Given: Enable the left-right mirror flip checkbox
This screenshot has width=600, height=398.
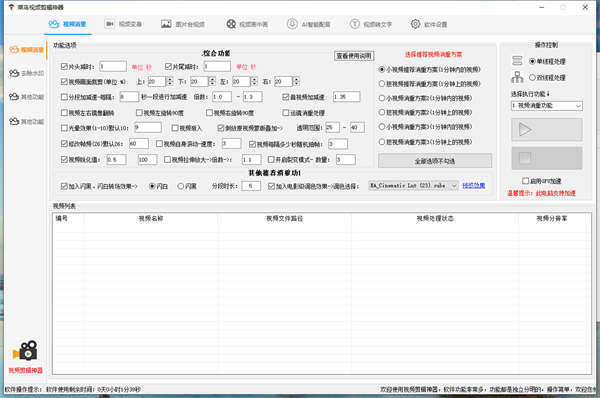Looking at the screenshot, I should [64, 113].
